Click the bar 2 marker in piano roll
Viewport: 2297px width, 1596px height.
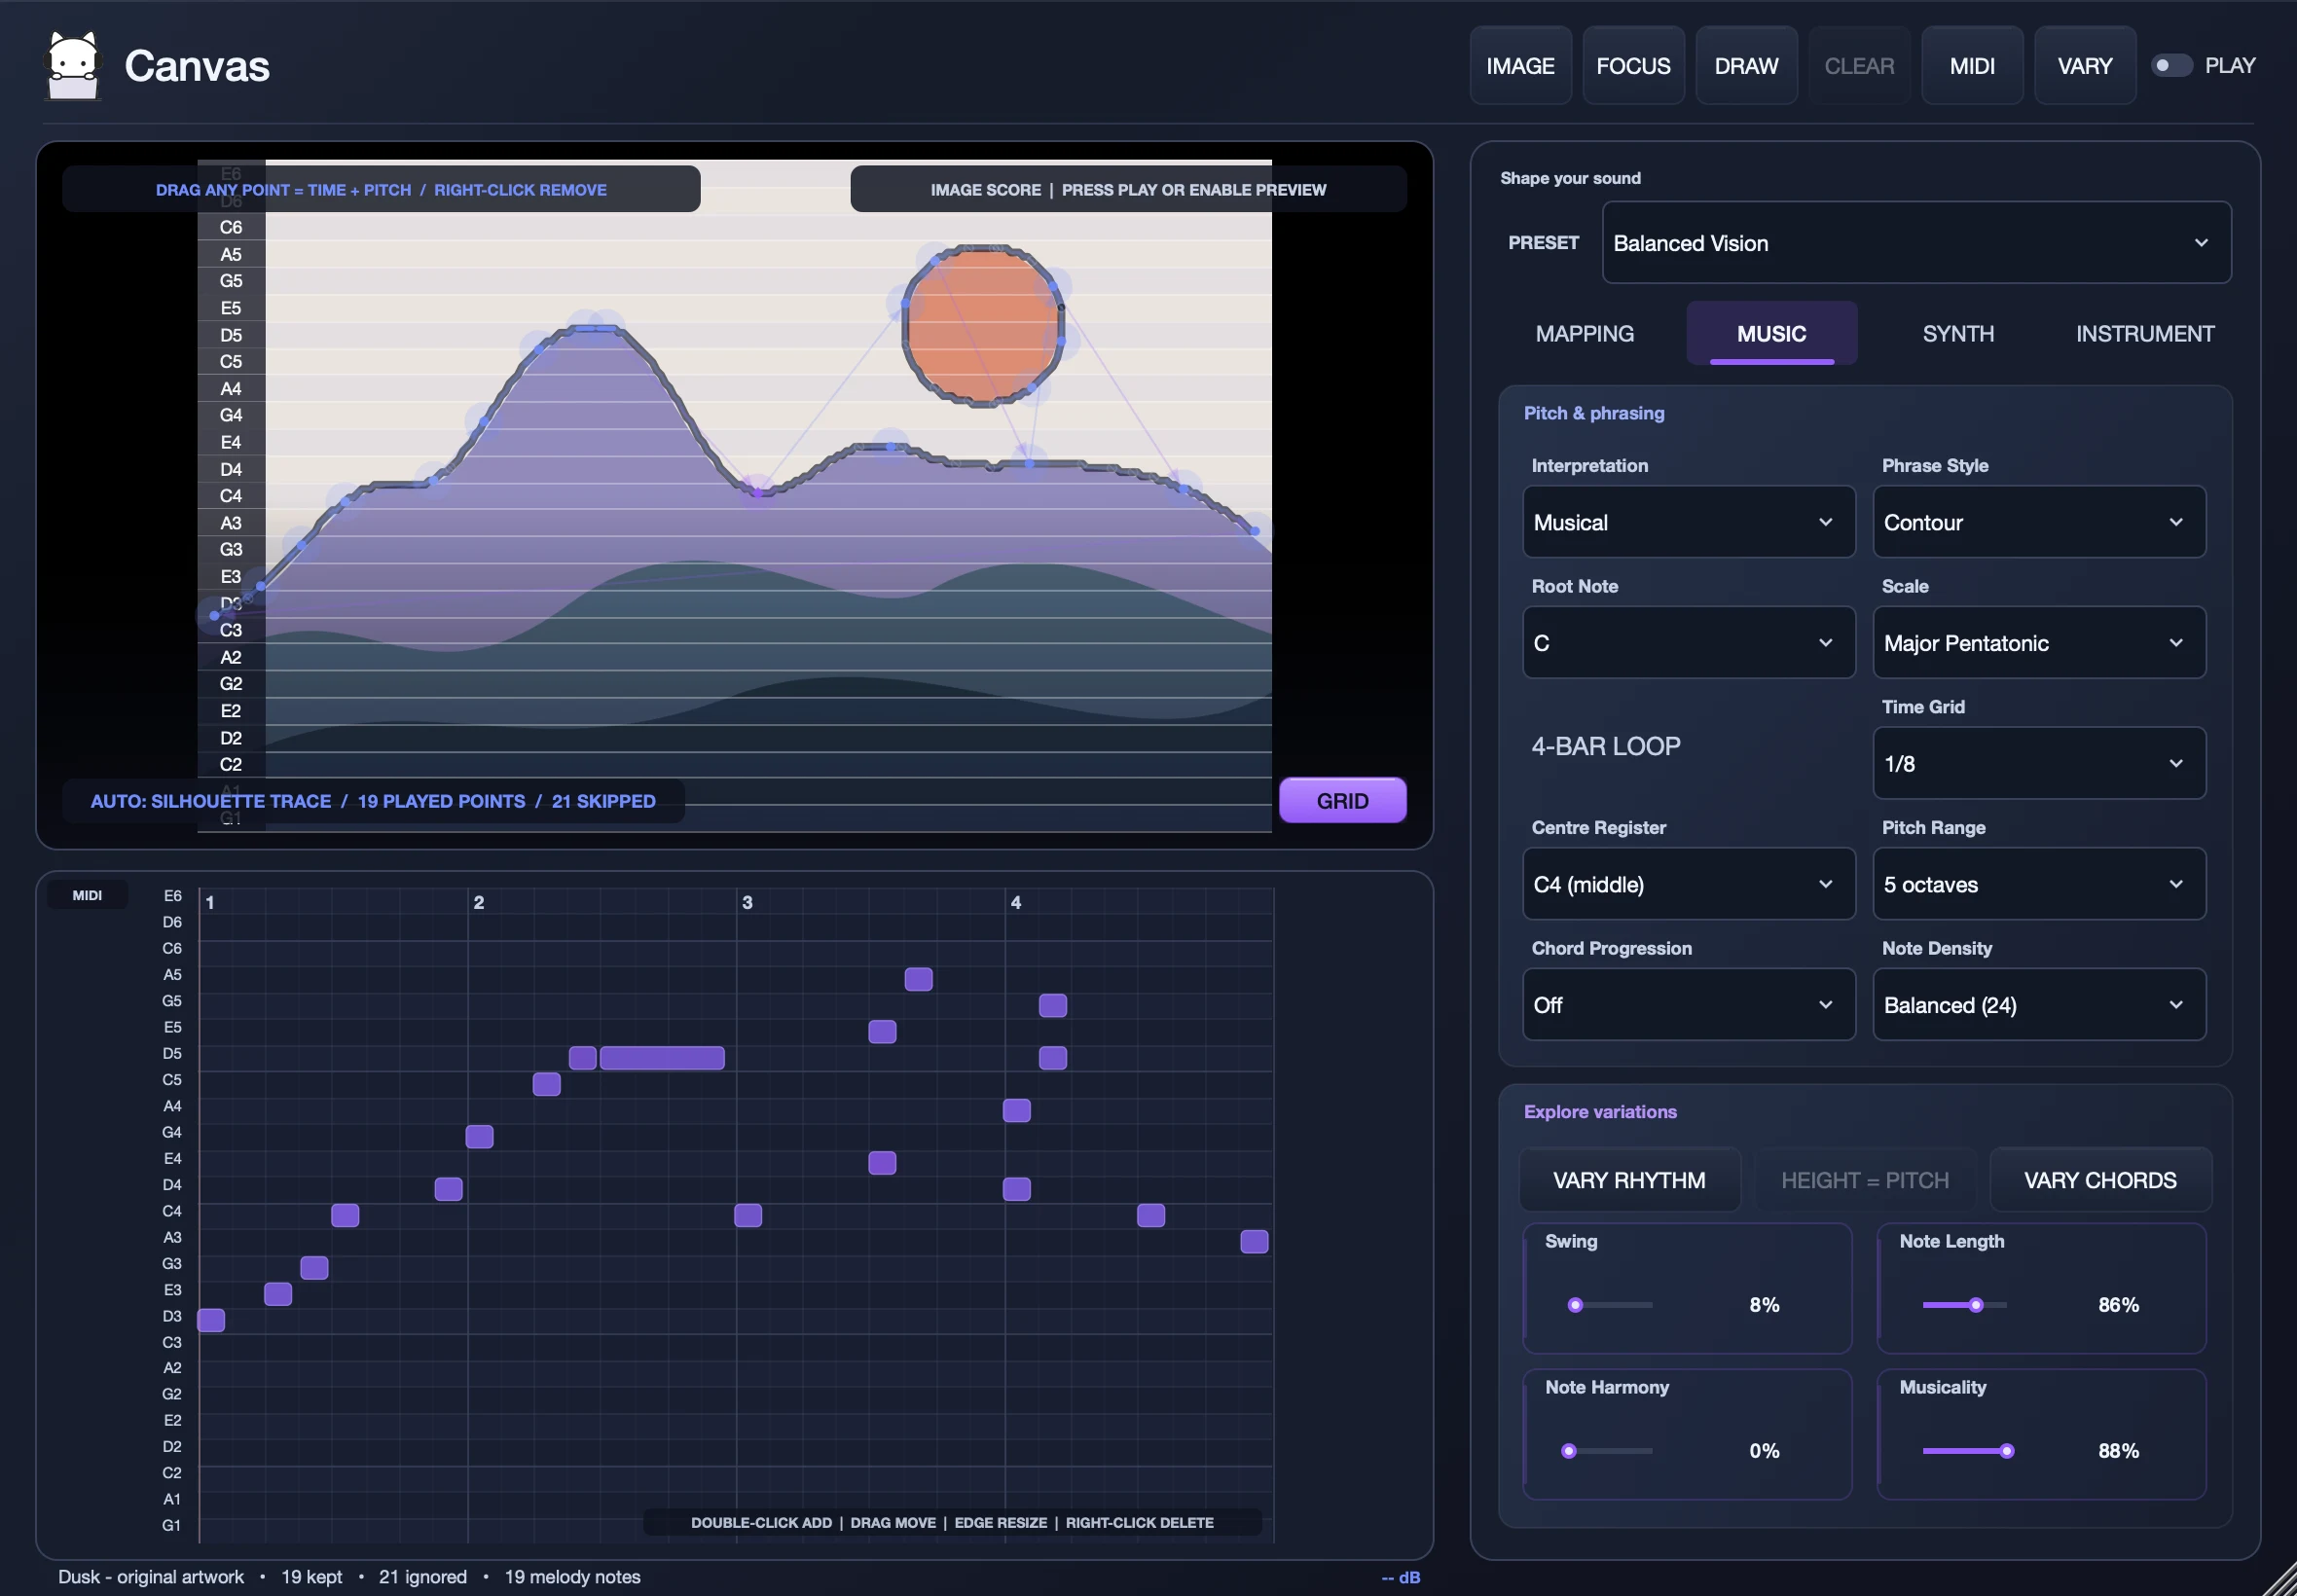pos(479,902)
